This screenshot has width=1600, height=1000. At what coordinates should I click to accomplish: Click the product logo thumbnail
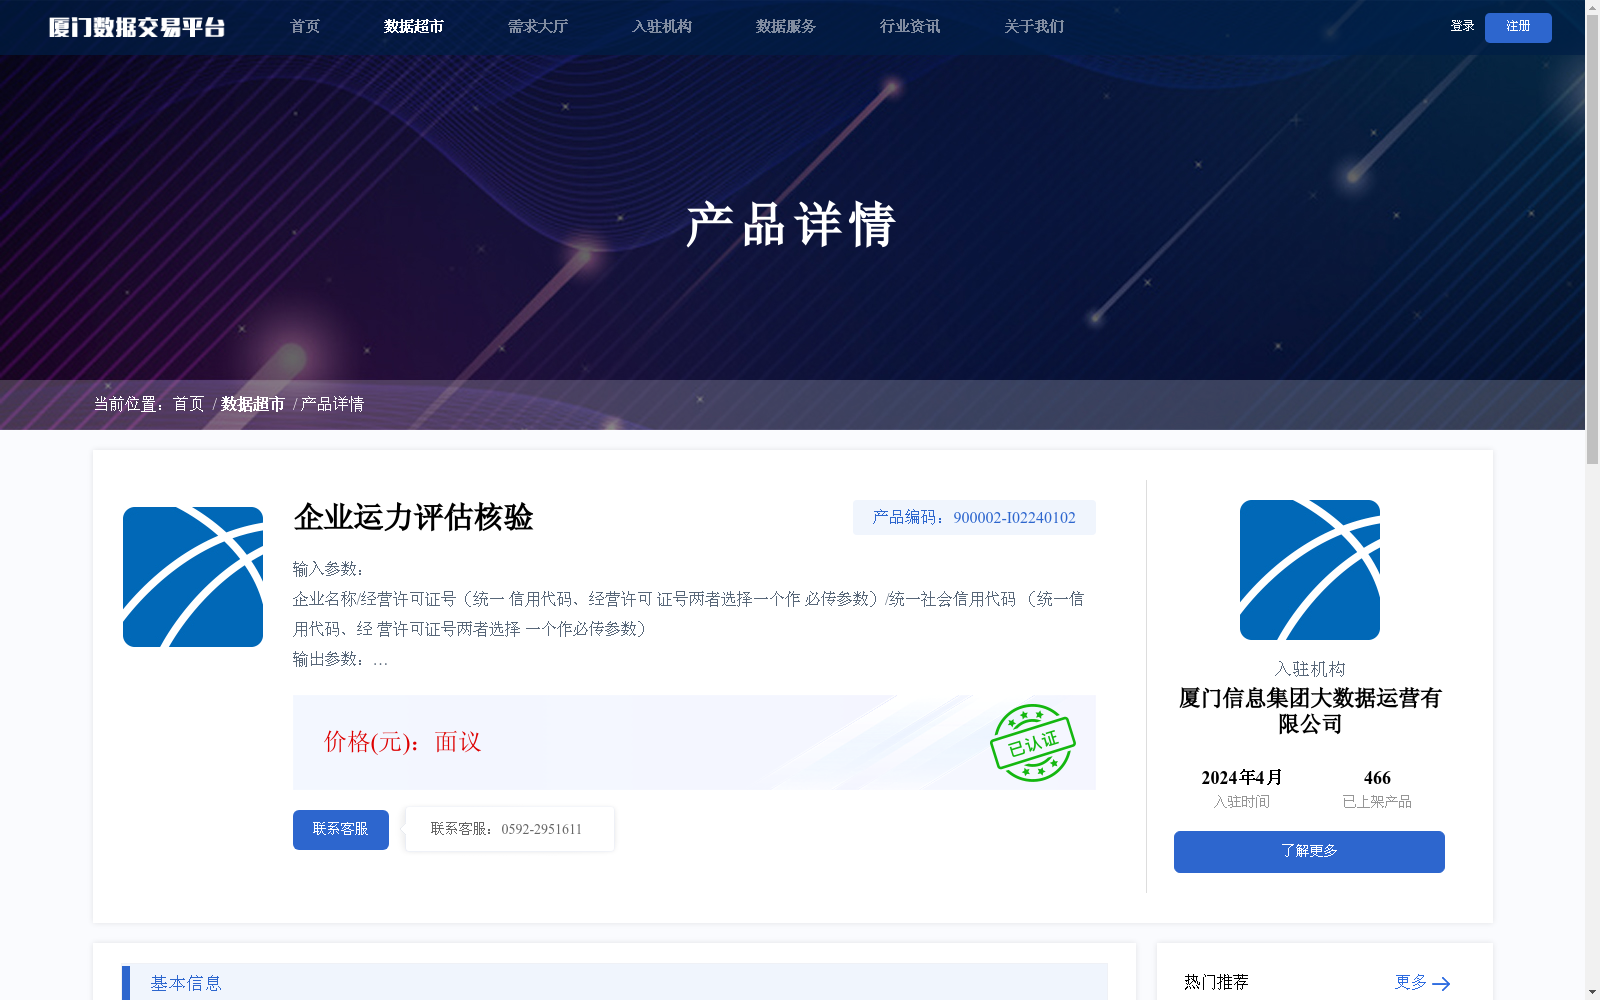(193, 577)
